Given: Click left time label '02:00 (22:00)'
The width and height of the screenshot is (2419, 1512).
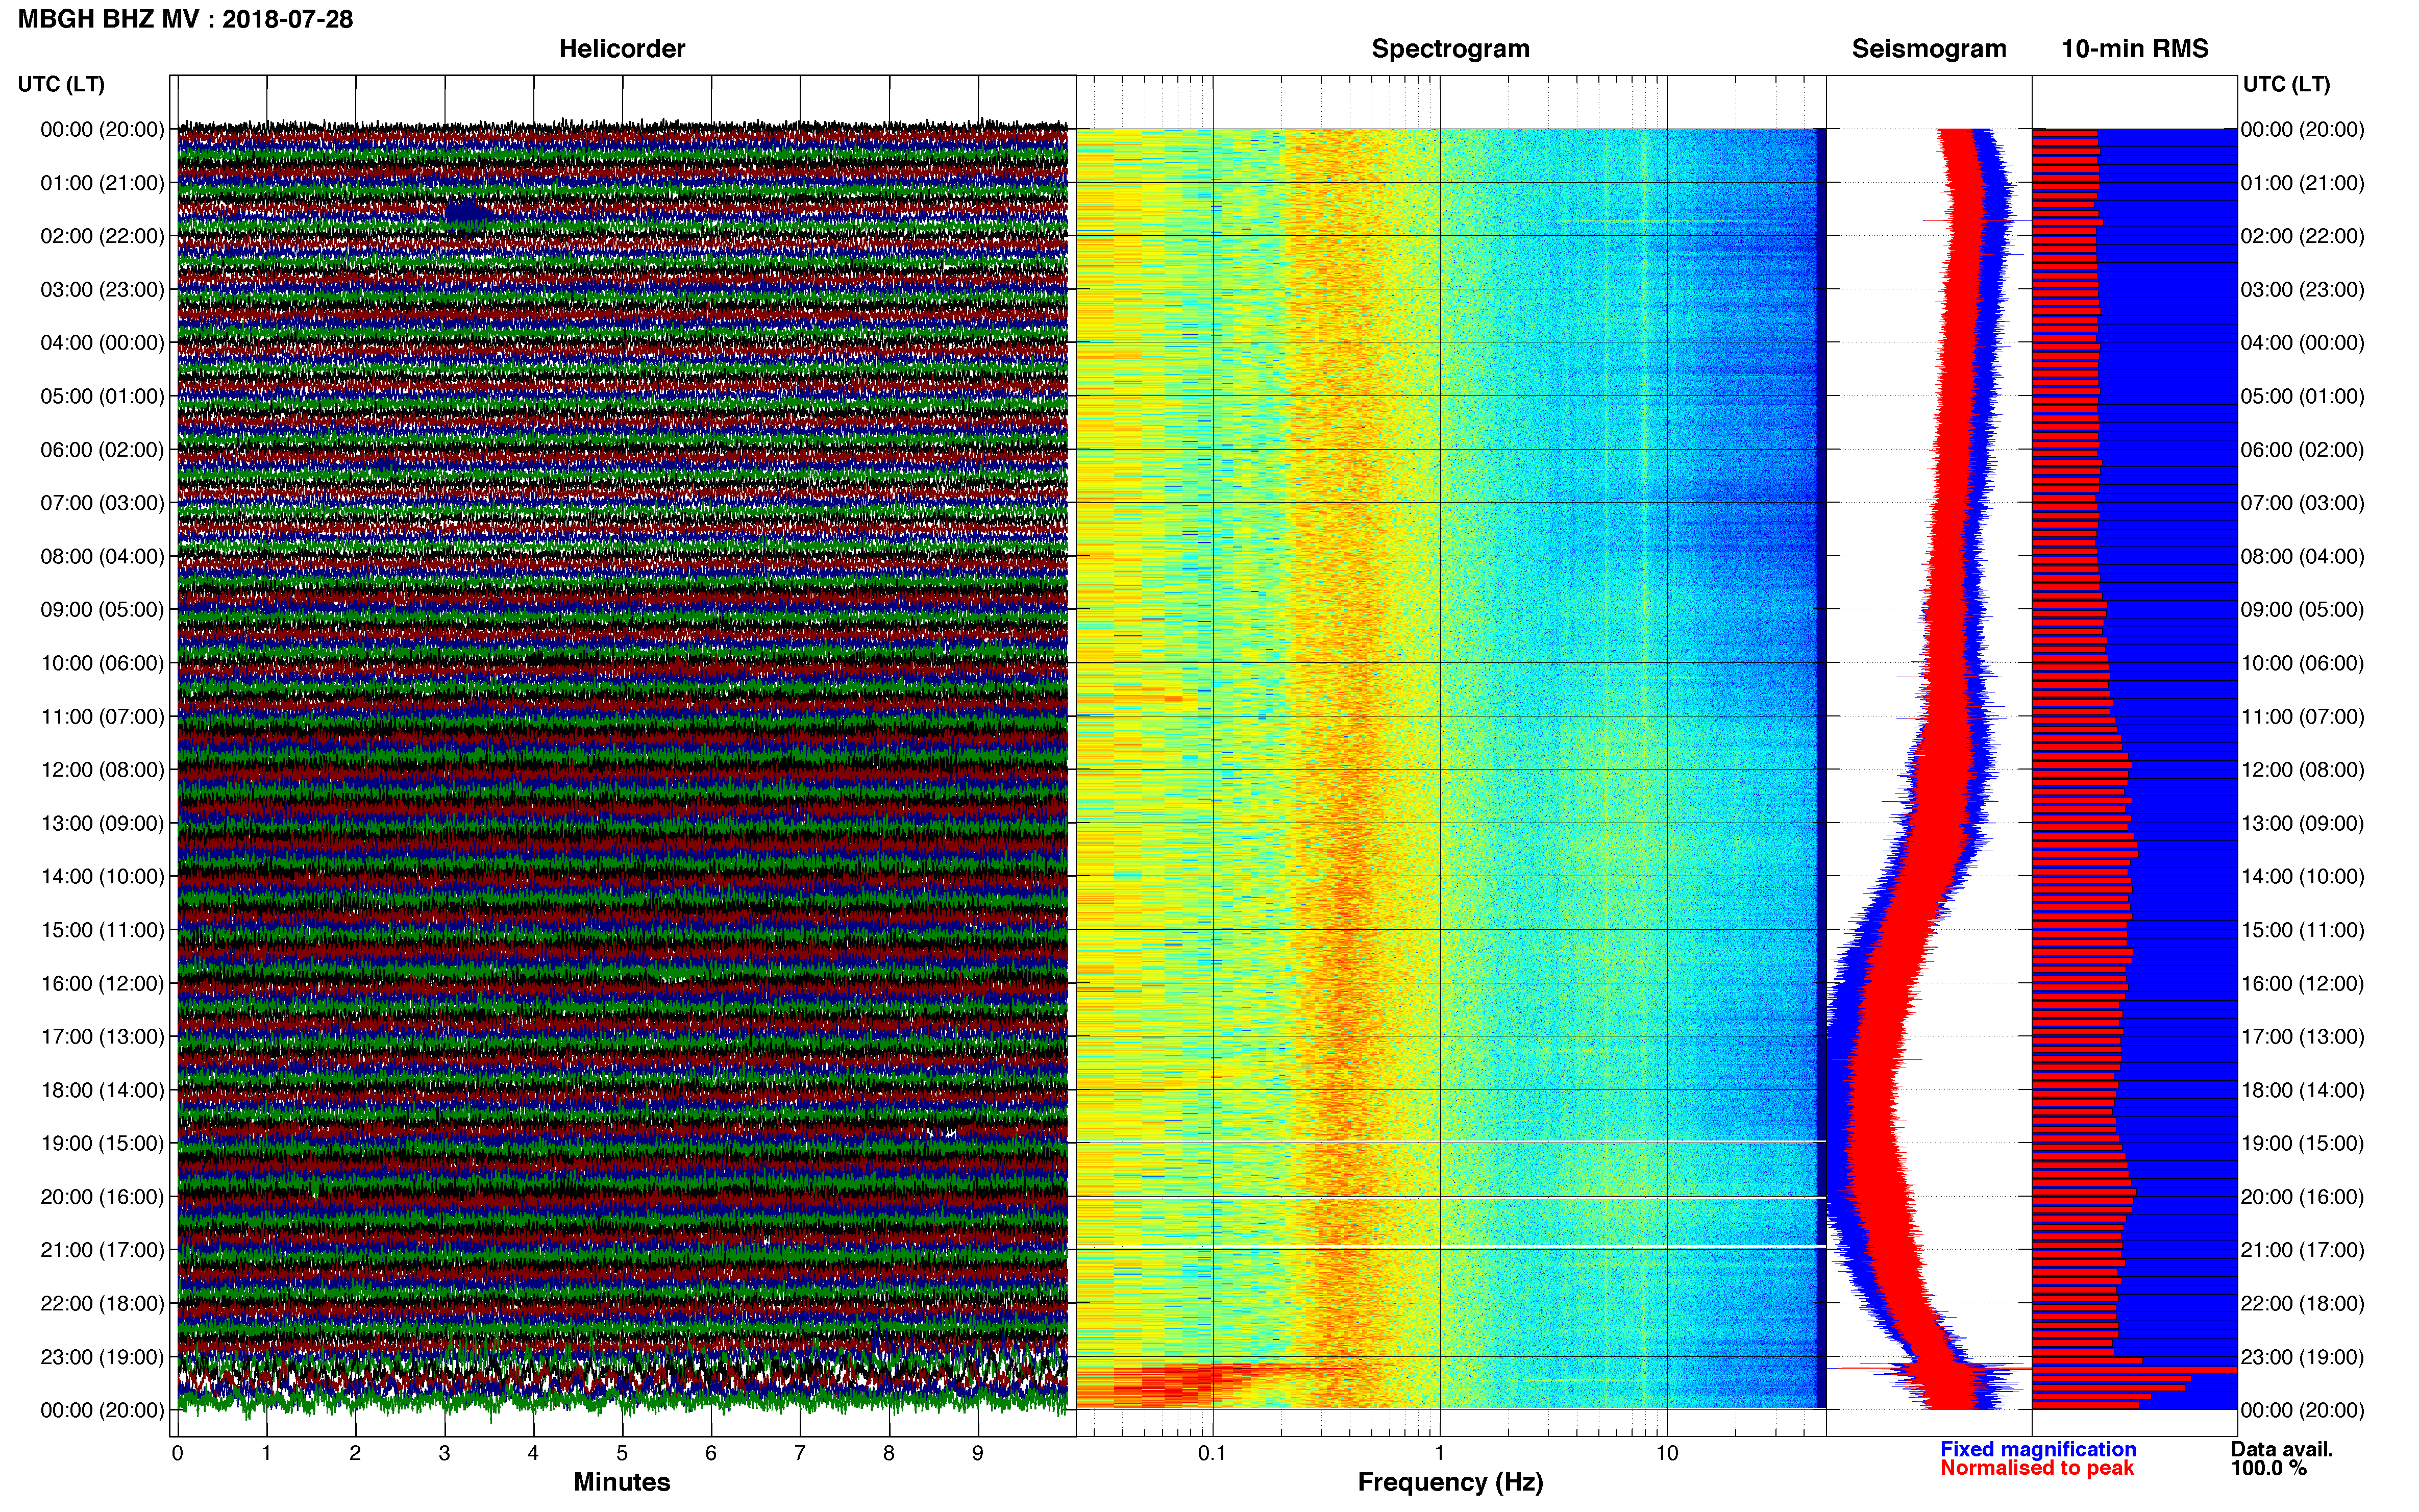Looking at the screenshot, I should pyautogui.click(x=102, y=236).
